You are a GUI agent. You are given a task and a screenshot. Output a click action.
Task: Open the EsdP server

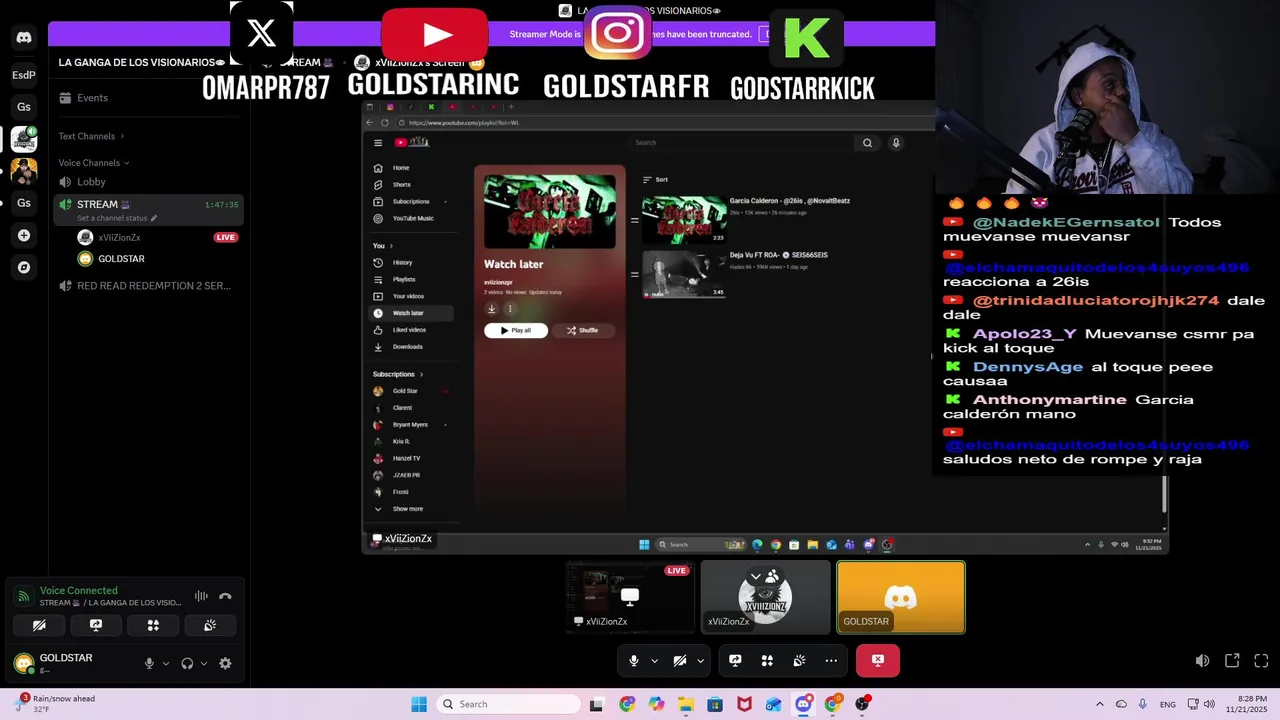pyautogui.click(x=24, y=75)
